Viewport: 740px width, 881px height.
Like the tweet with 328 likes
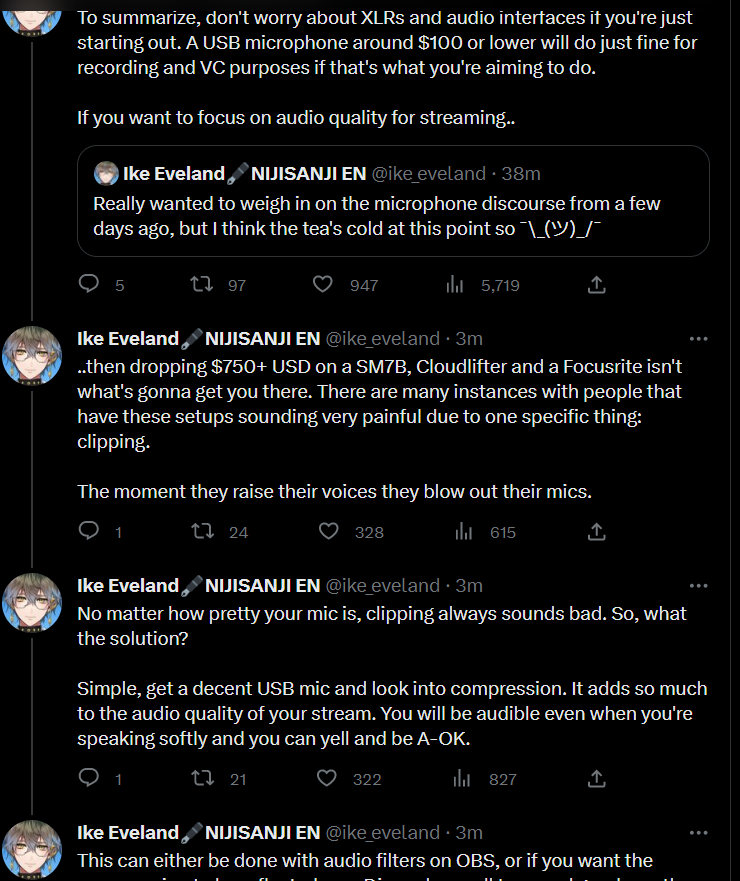pyautogui.click(x=329, y=532)
